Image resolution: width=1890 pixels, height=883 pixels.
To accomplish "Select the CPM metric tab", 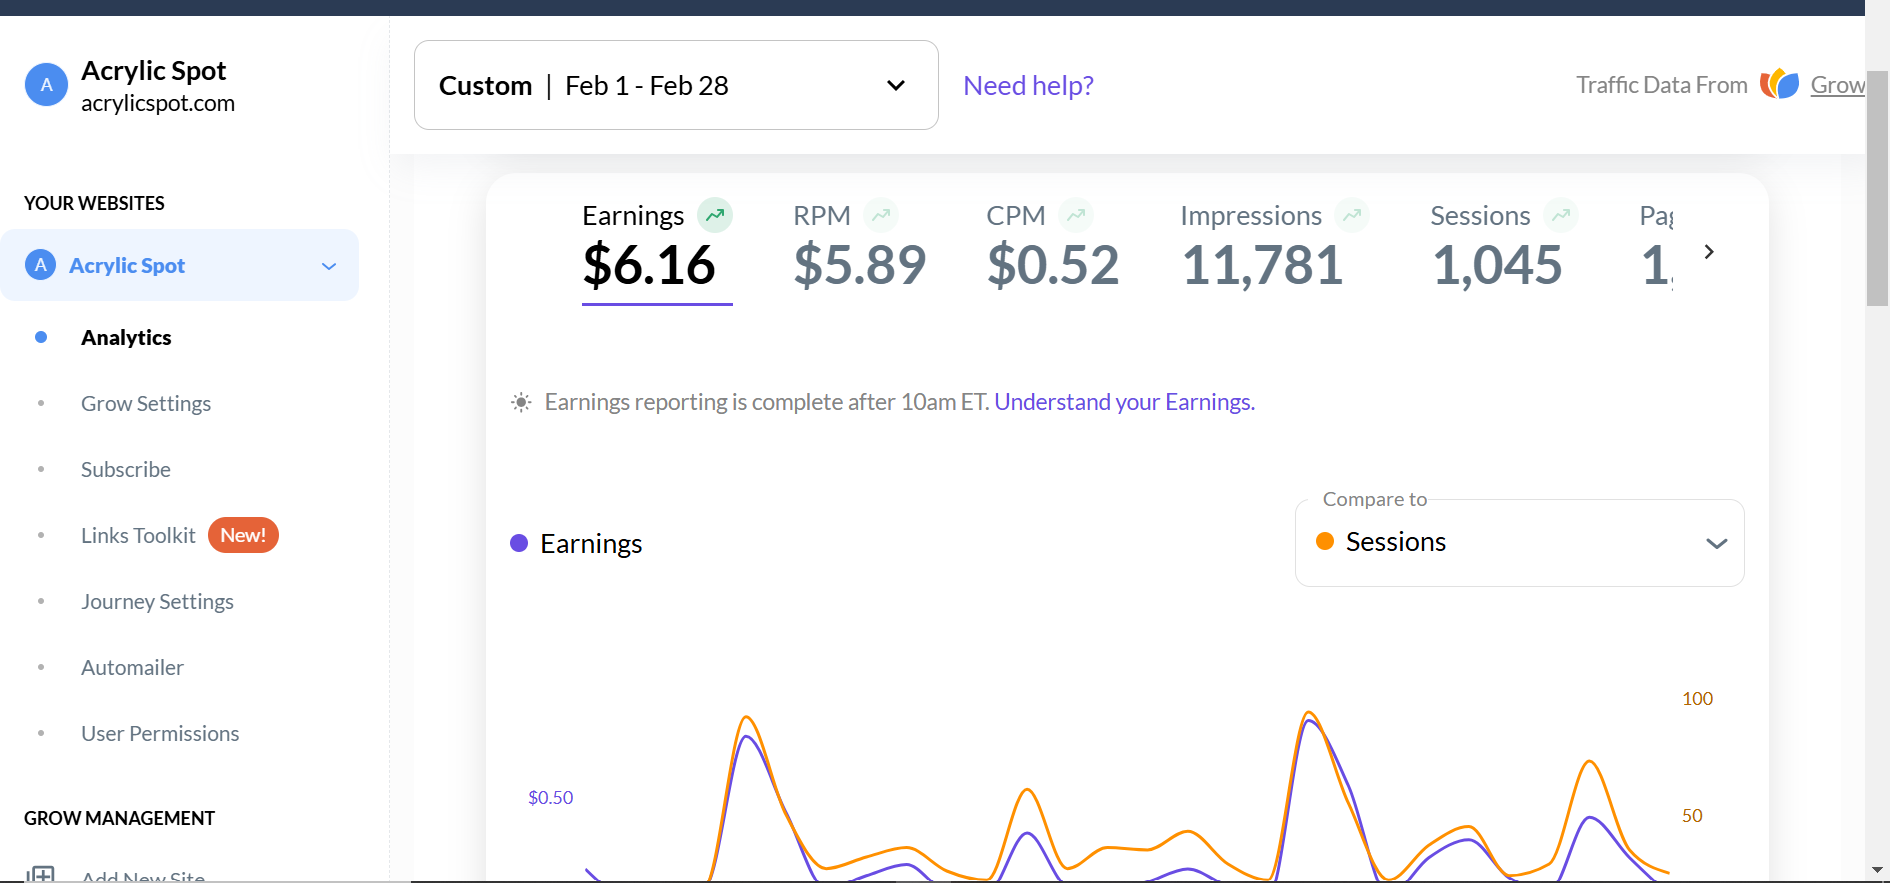I will point(1053,247).
